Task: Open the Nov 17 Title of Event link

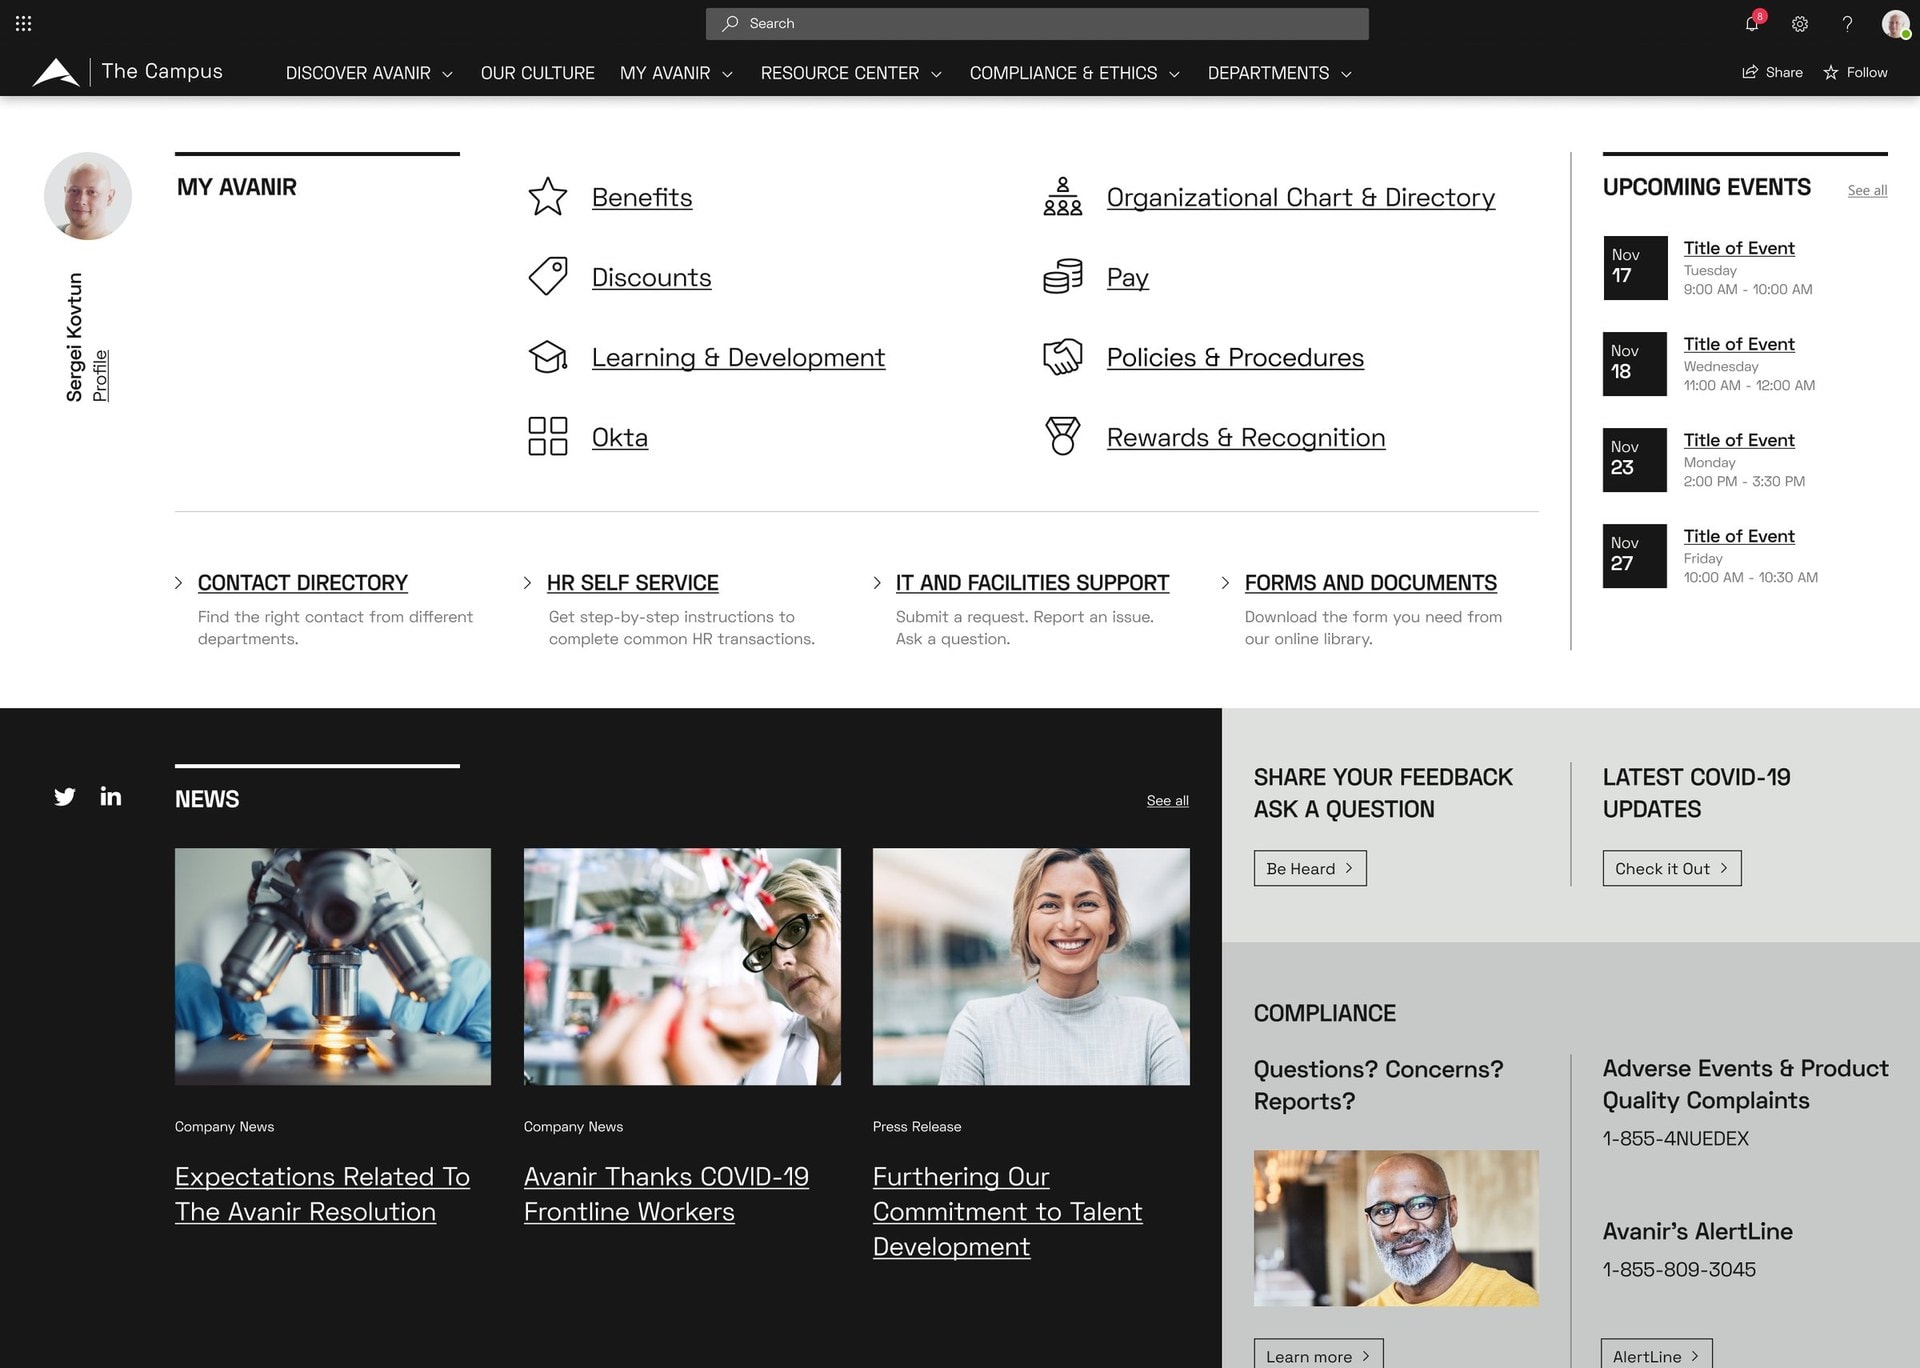Action: point(1738,248)
